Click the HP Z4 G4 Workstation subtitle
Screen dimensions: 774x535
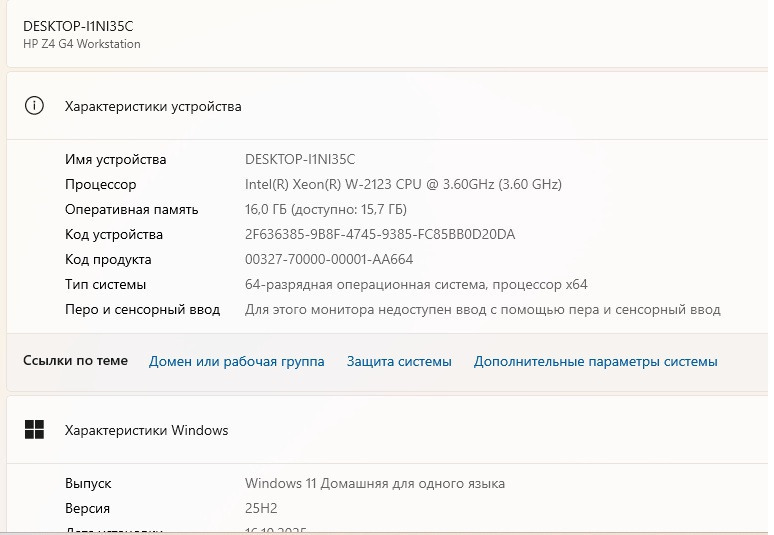click(x=82, y=44)
